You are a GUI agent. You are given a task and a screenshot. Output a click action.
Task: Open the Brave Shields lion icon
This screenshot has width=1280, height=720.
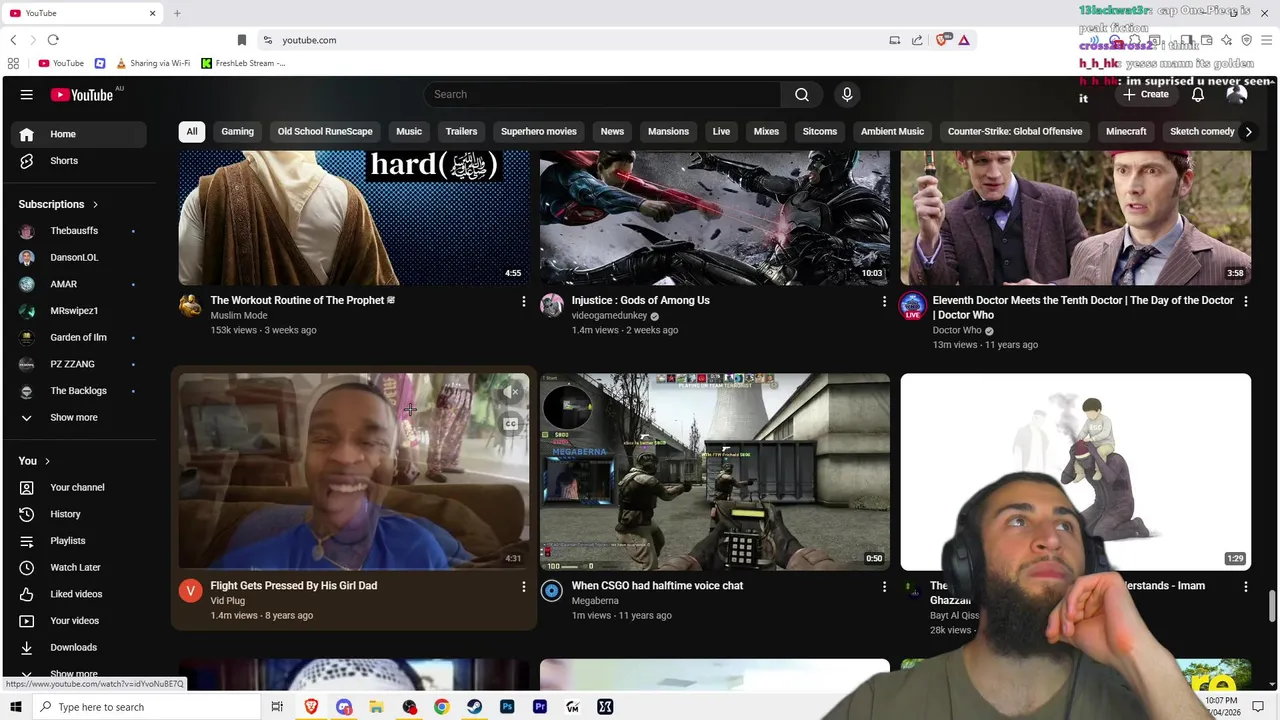(942, 40)
